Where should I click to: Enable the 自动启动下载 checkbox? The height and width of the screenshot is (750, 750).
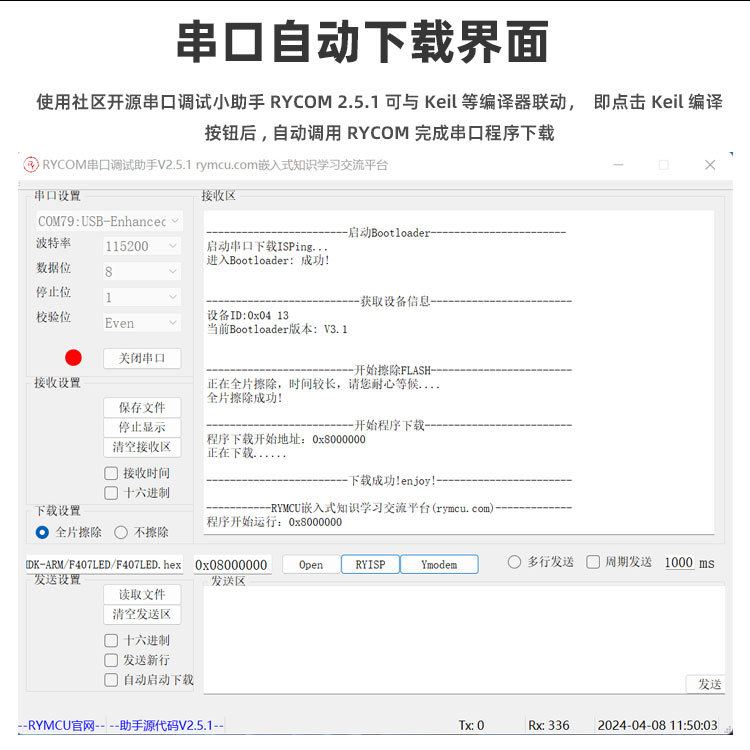click(x=111, y=680)
